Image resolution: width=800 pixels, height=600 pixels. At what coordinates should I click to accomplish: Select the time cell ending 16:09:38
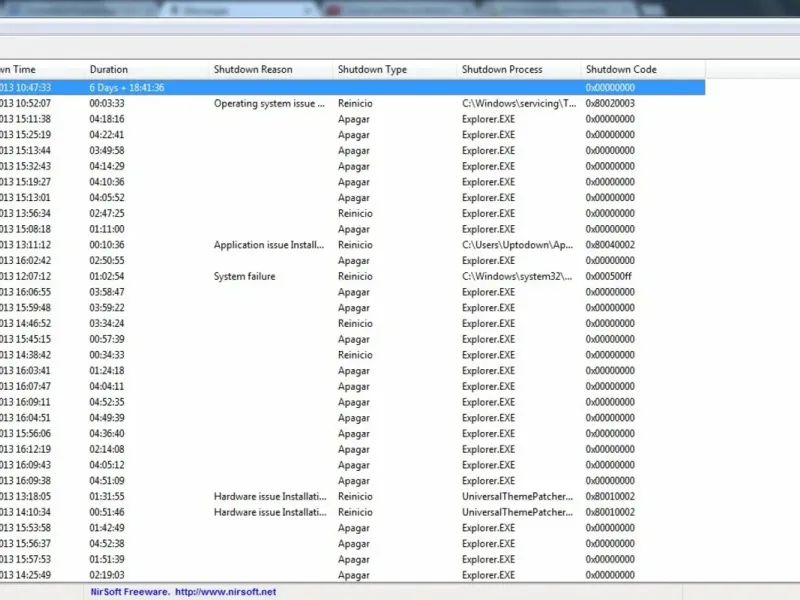[26, 481]
